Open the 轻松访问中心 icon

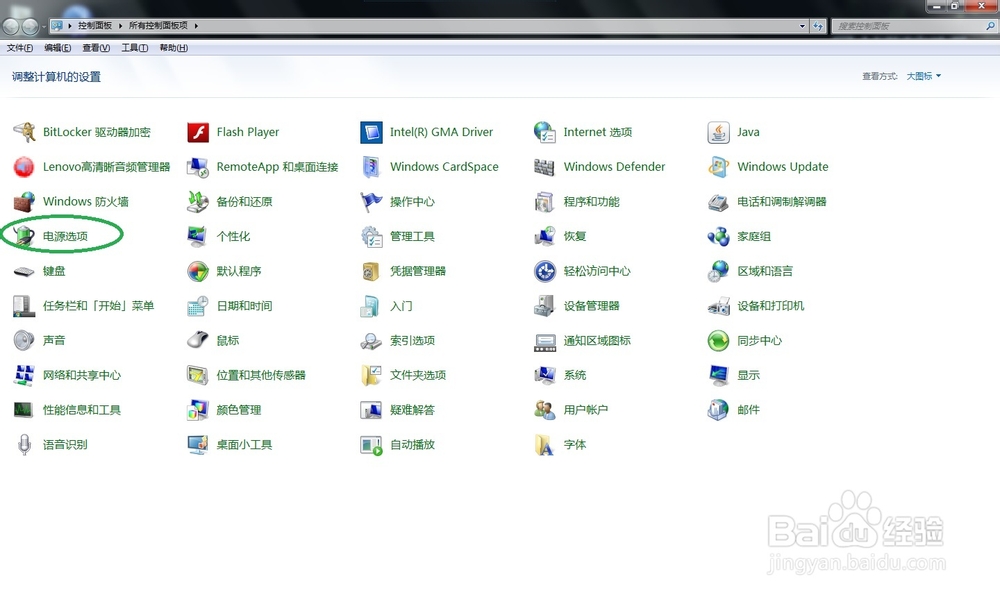coord(545,271)
